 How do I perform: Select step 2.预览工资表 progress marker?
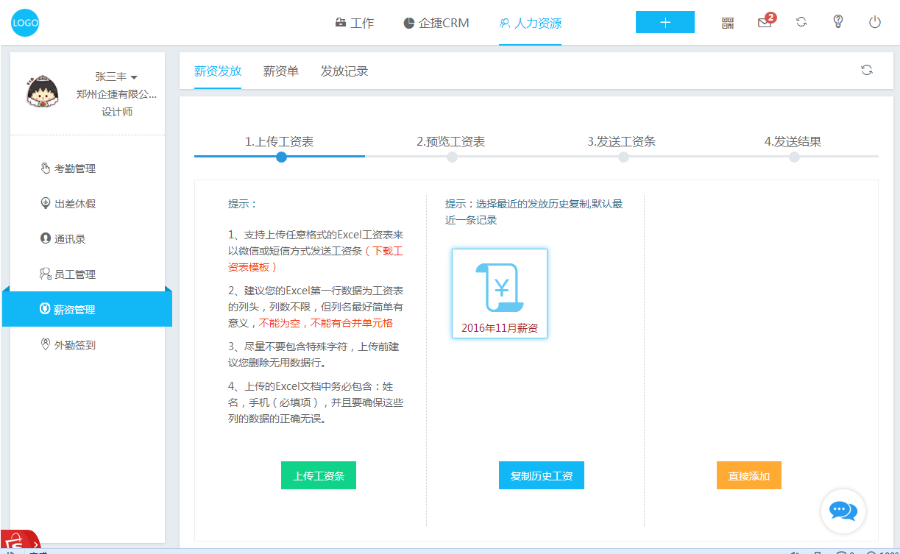(x=452, y=157)
